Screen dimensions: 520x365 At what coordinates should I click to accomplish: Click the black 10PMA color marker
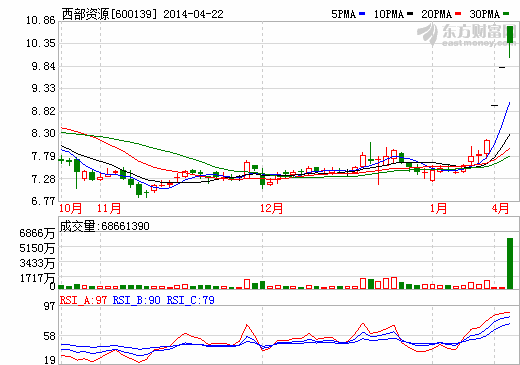410,14
